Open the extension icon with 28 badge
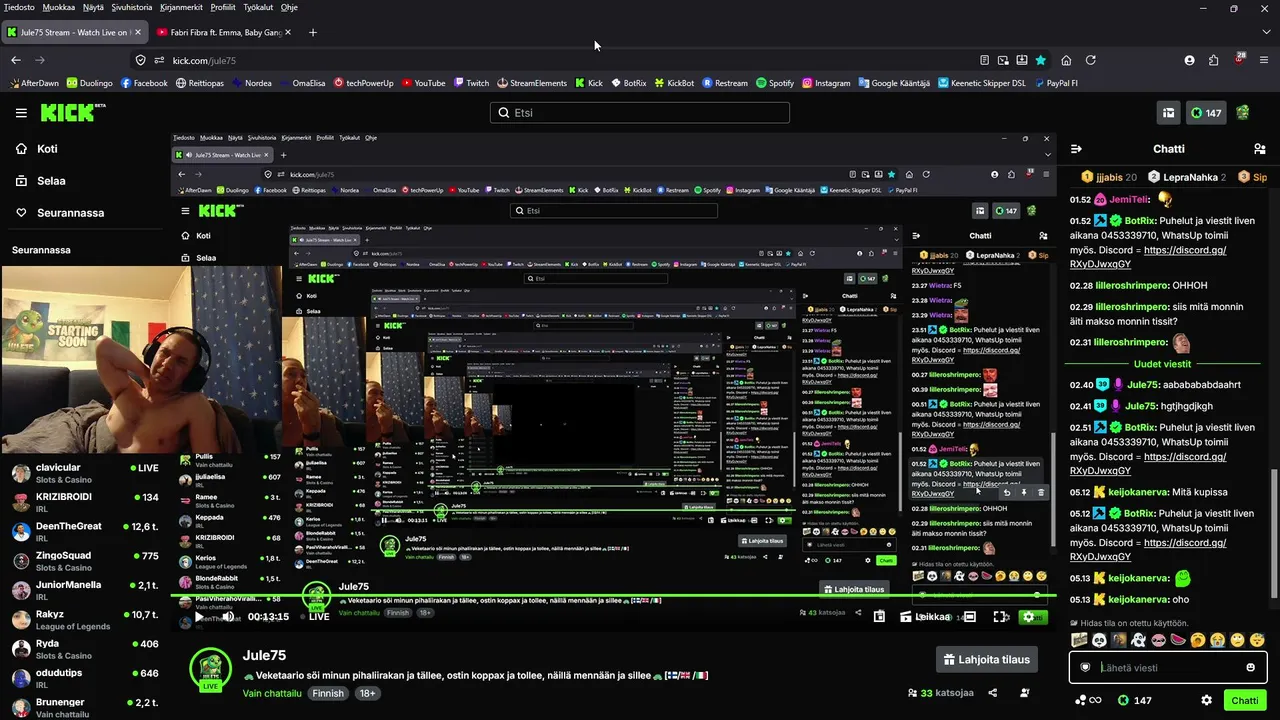This screenshot has width=1280, height=720. pyautogui.click(x=1239, y=60)
